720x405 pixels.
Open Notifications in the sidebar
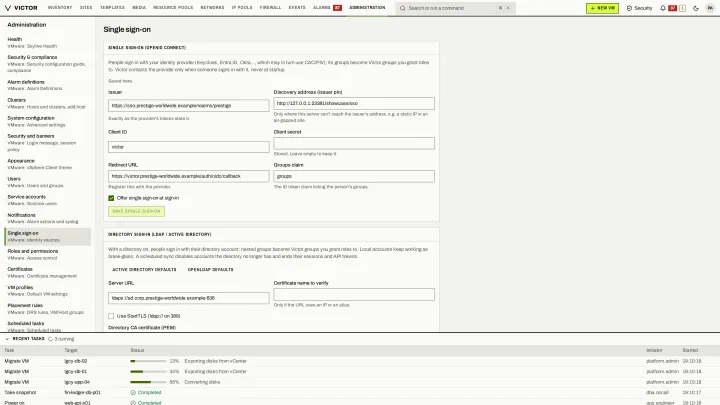(x=47, y=218)
